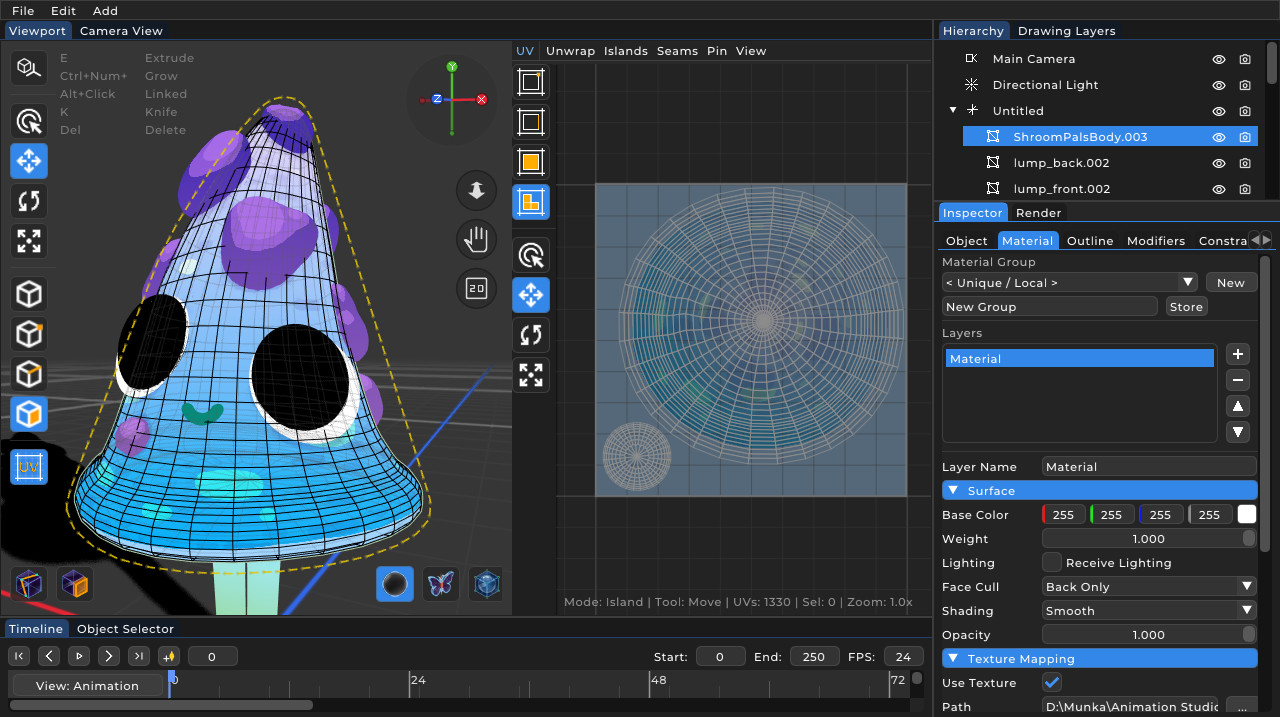Click the butterfly icon near the viewport bottom

pyautogui.click(x=440, y=583)
